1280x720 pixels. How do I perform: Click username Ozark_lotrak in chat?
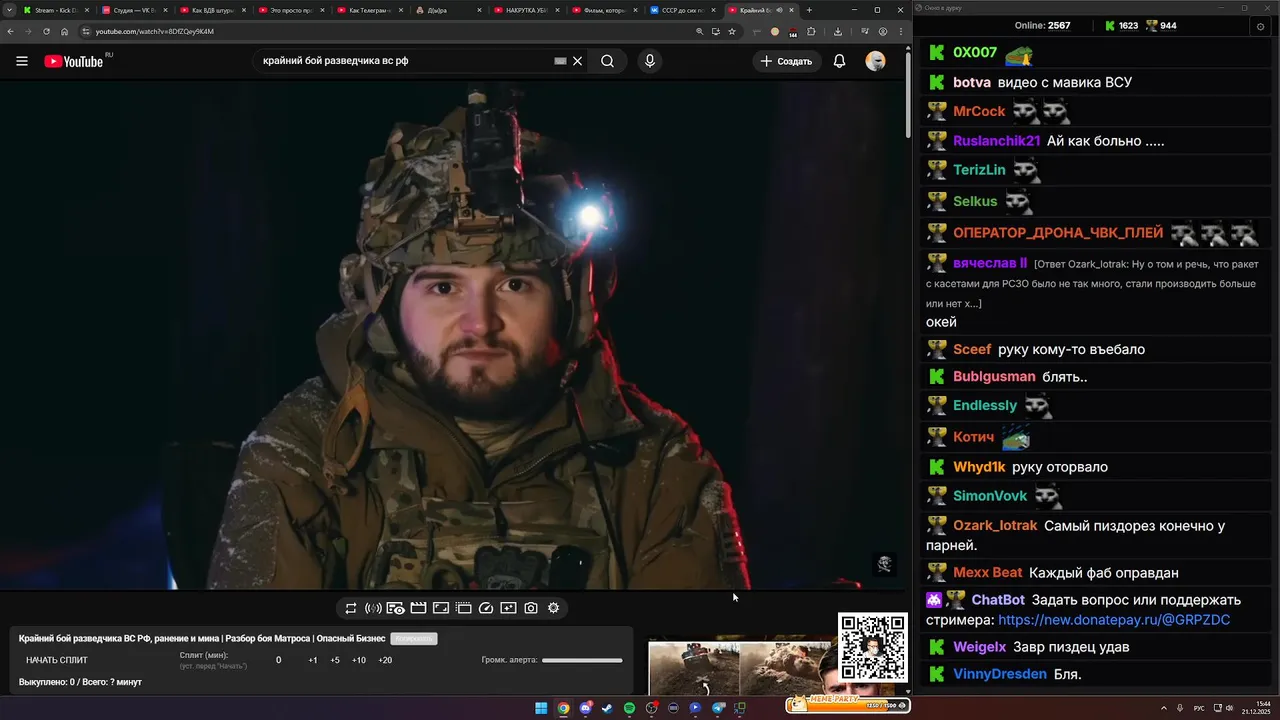pyautogui.click(x=995, y=526)
